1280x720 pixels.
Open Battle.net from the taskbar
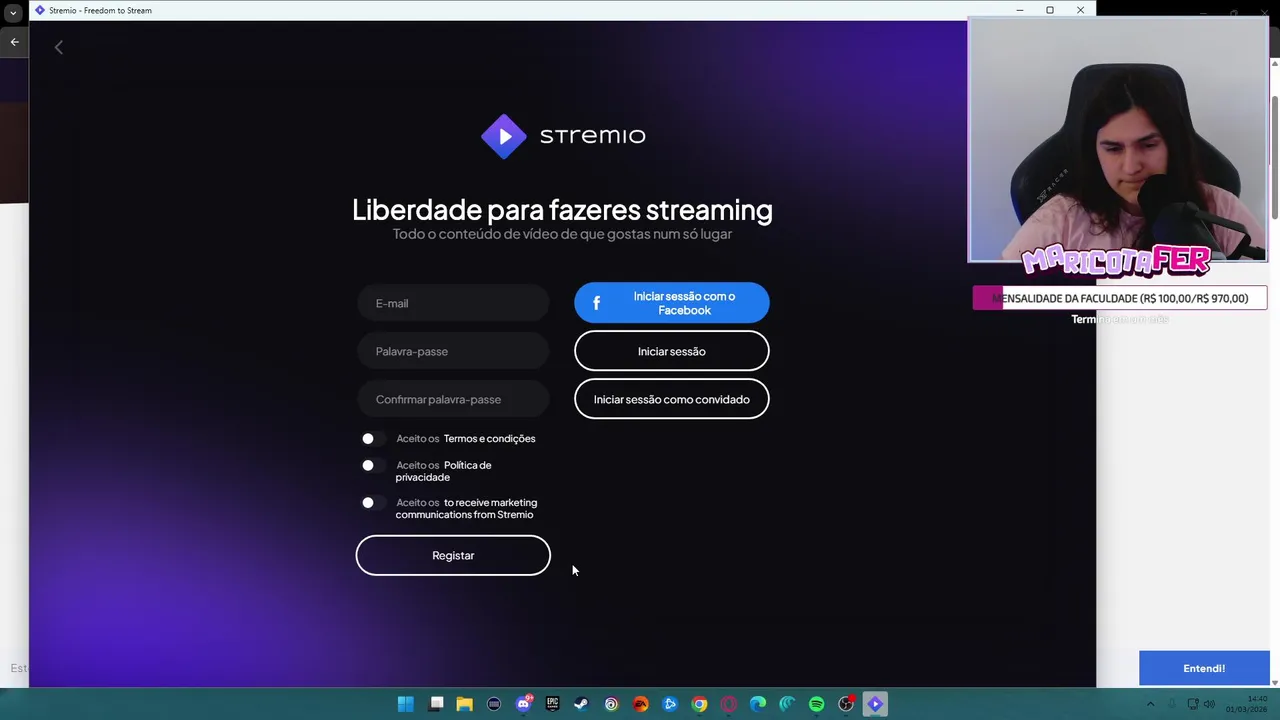point(670,704)
